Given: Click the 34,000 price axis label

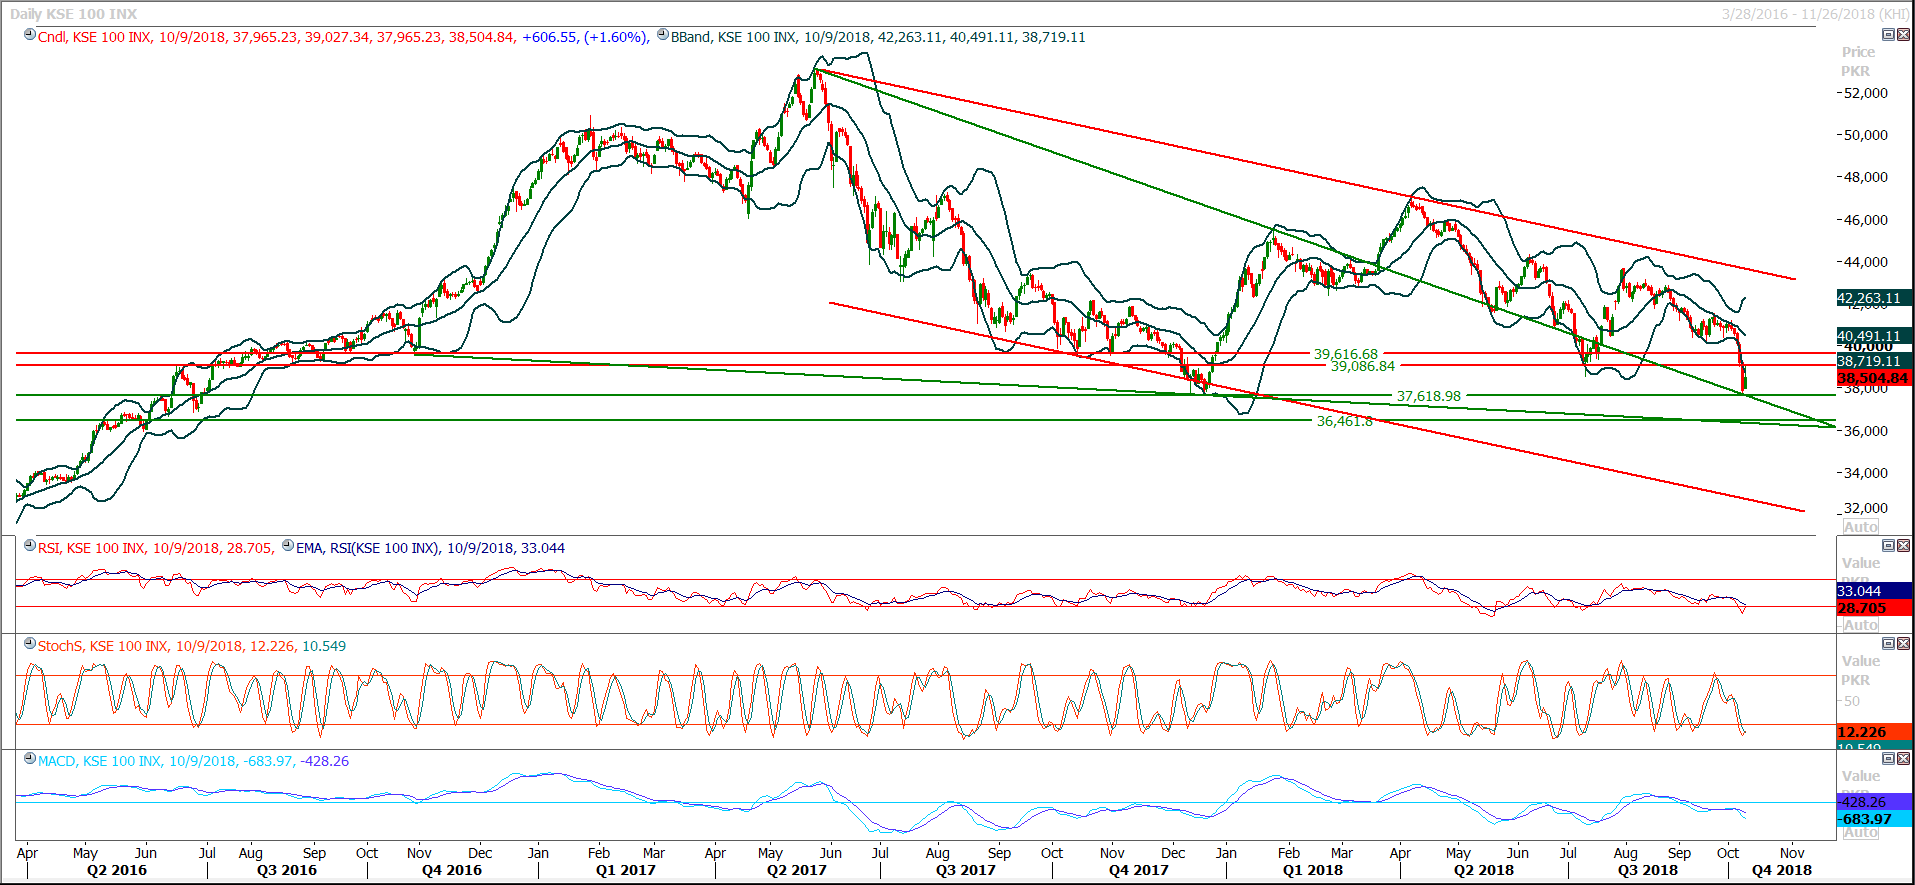Looking at the screenshot, I should 1866,473.
